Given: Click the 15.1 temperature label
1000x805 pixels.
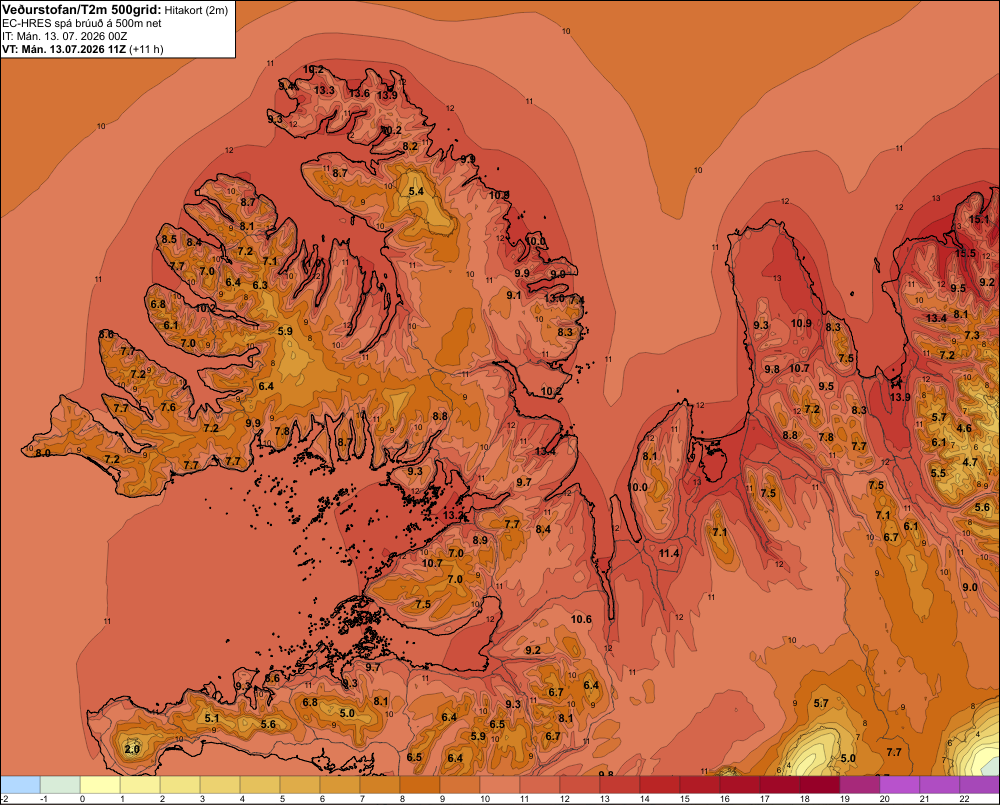Looking at the screenshot, I should pyautogui.click(x=979, y=219).
